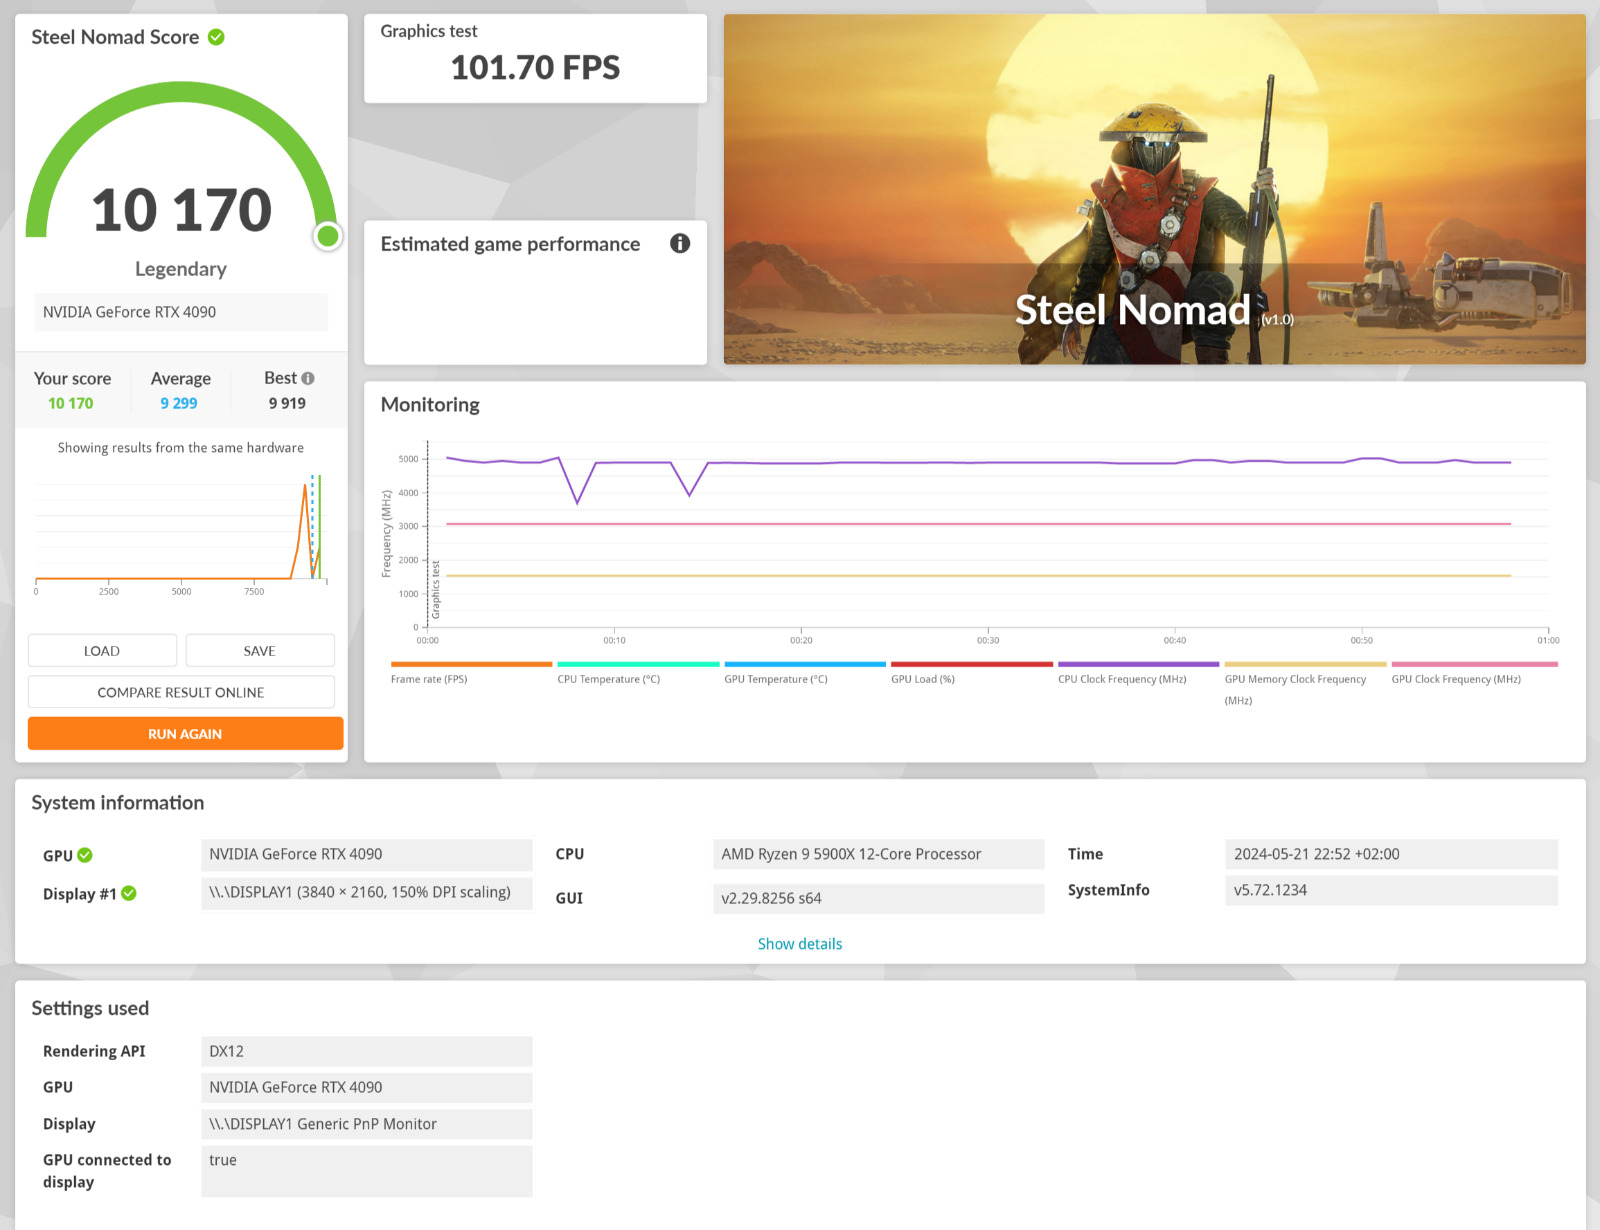The image size is (1600, 1230).
Task: Select the 101.70 FPS graphics test result
Action: (x=535, y=67)
